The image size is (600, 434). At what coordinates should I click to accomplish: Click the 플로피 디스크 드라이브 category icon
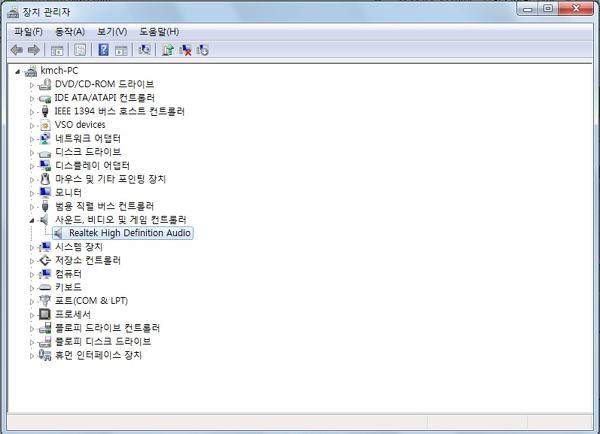(45, 342)
